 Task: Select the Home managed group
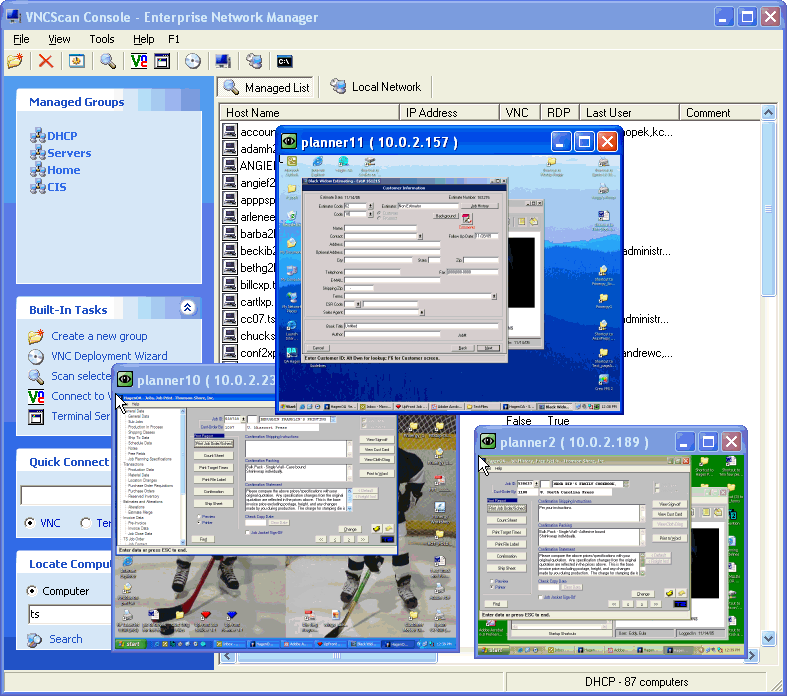pos(64,170)
